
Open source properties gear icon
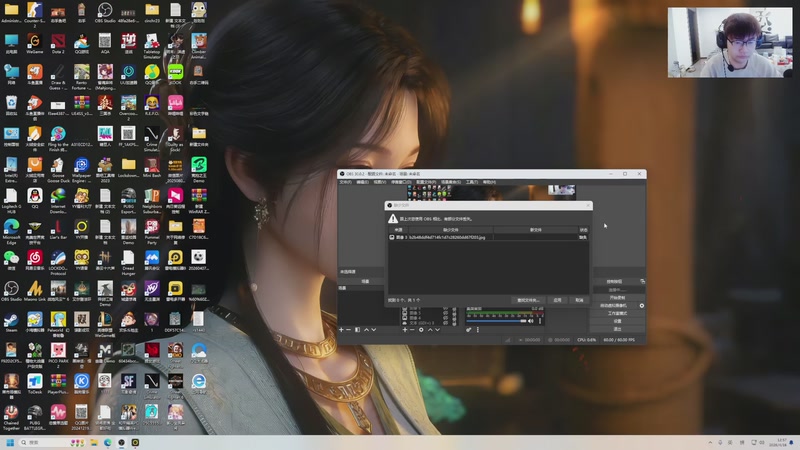(421, 329)
